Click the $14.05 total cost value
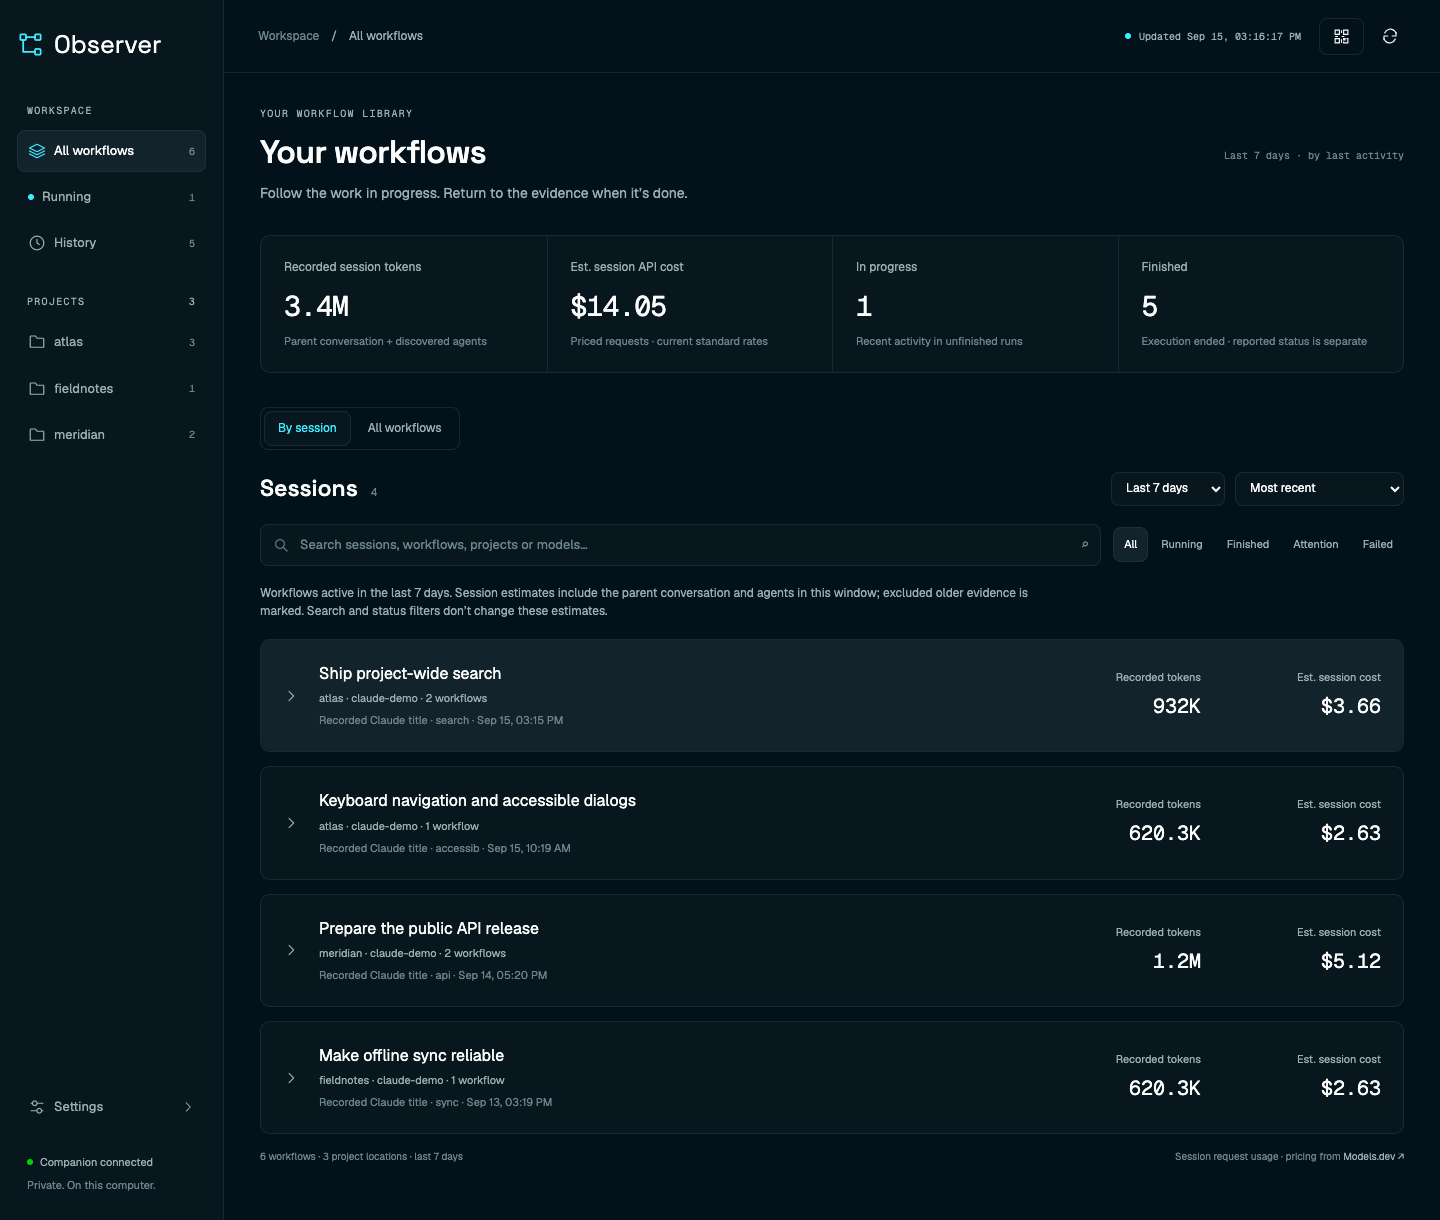Image resolution: width=1440 pixels, height=1220 pixels. (618, 307)
